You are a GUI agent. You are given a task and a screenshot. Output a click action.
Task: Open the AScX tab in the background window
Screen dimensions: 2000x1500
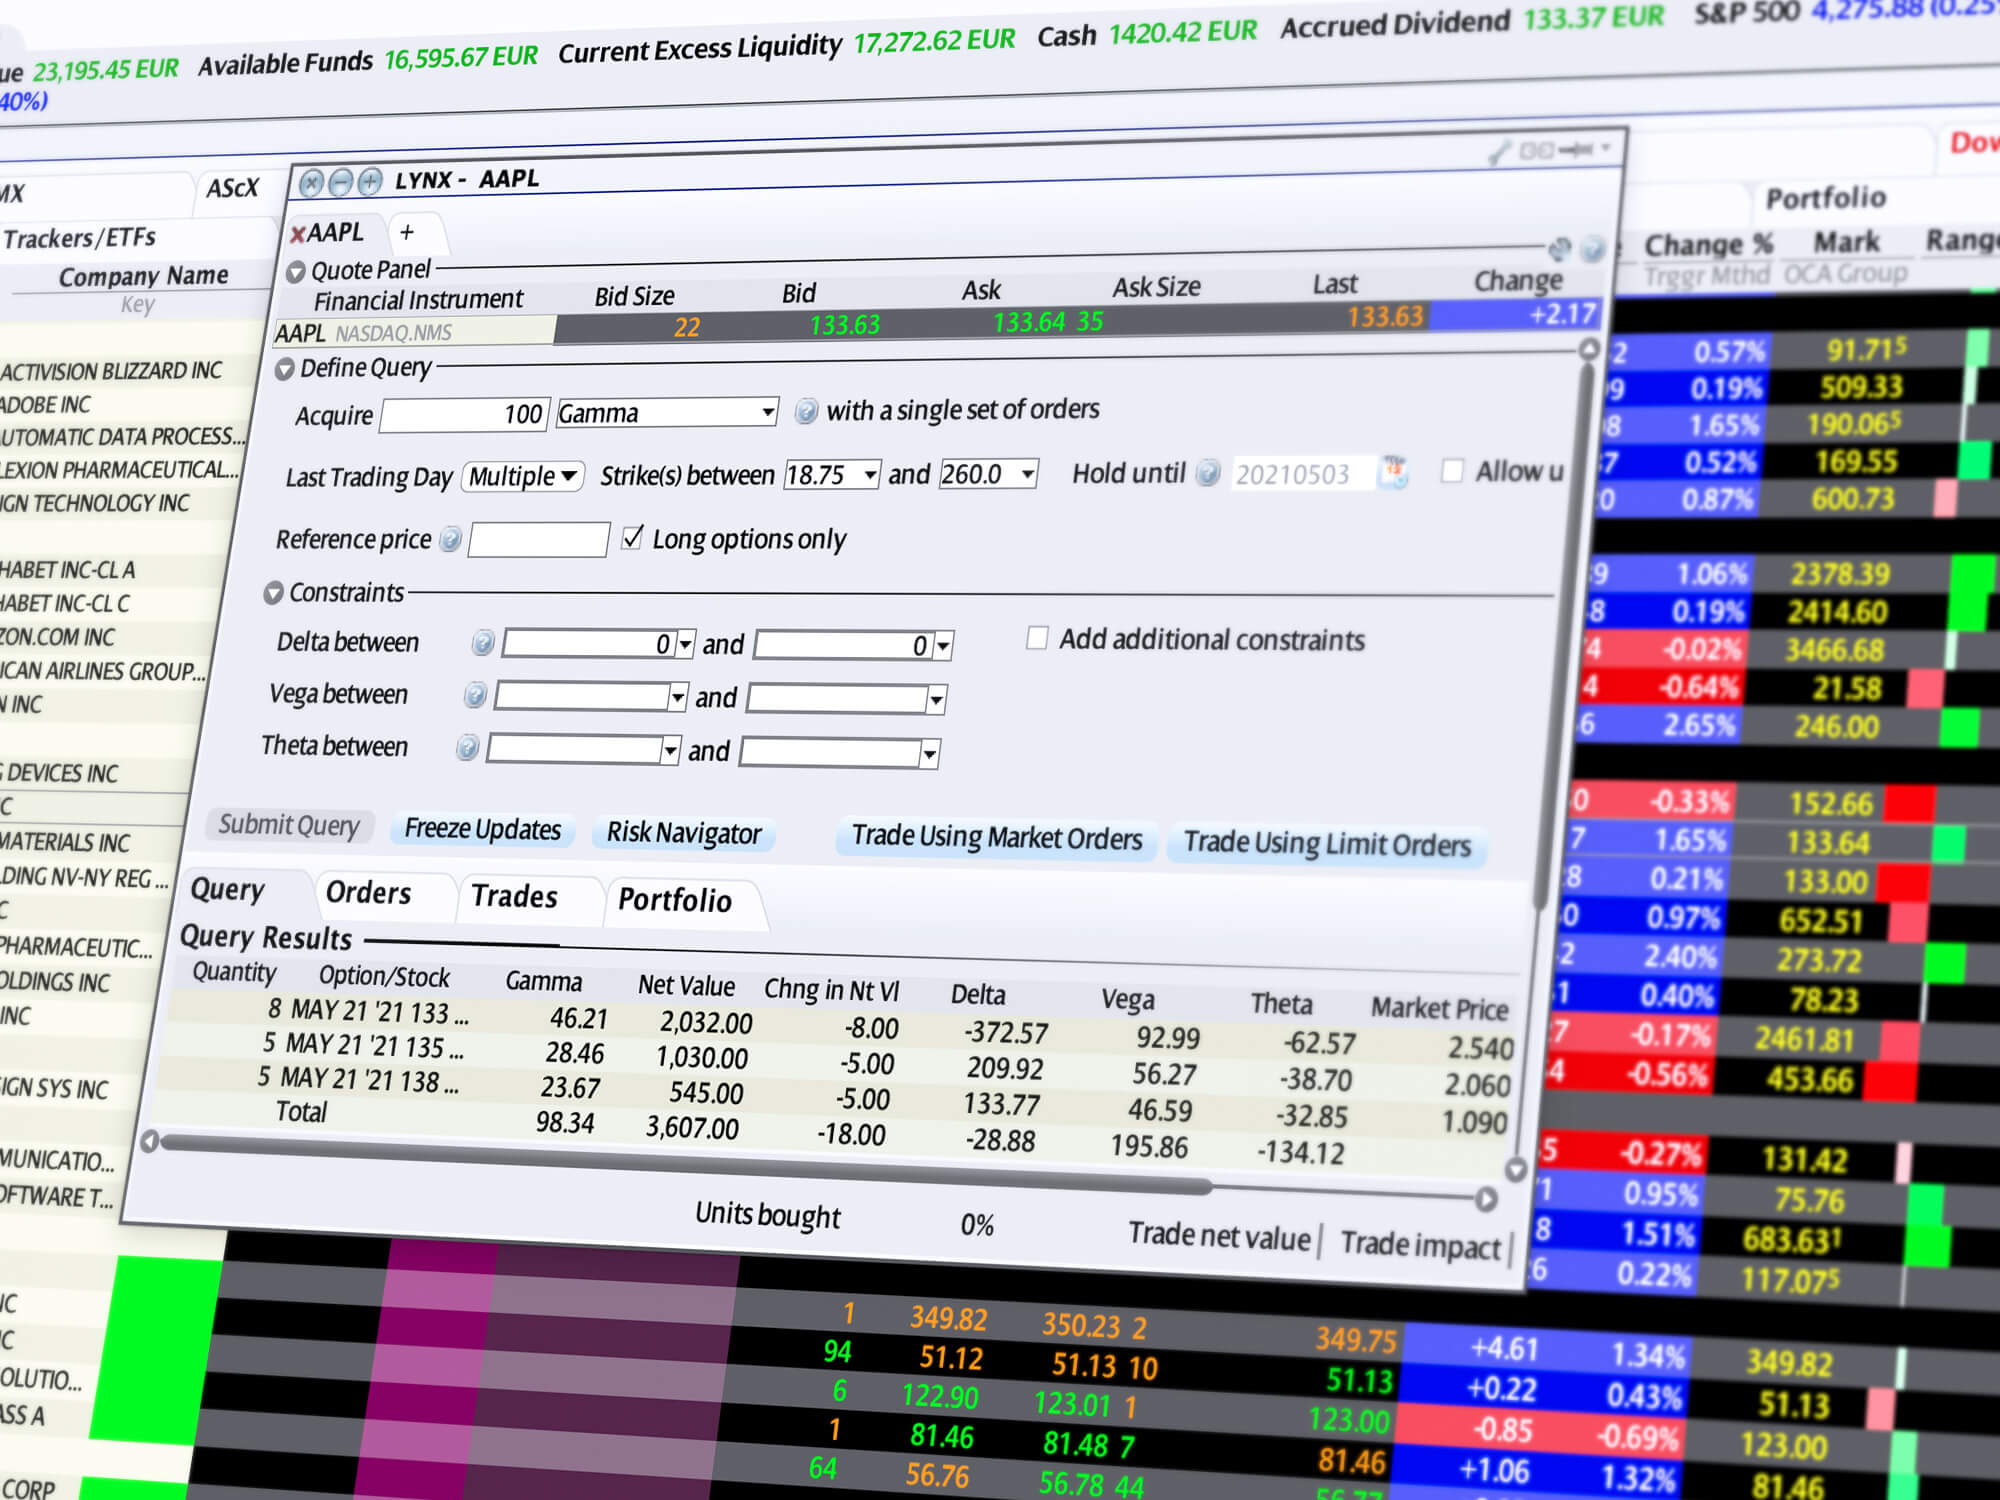(232, 188)
